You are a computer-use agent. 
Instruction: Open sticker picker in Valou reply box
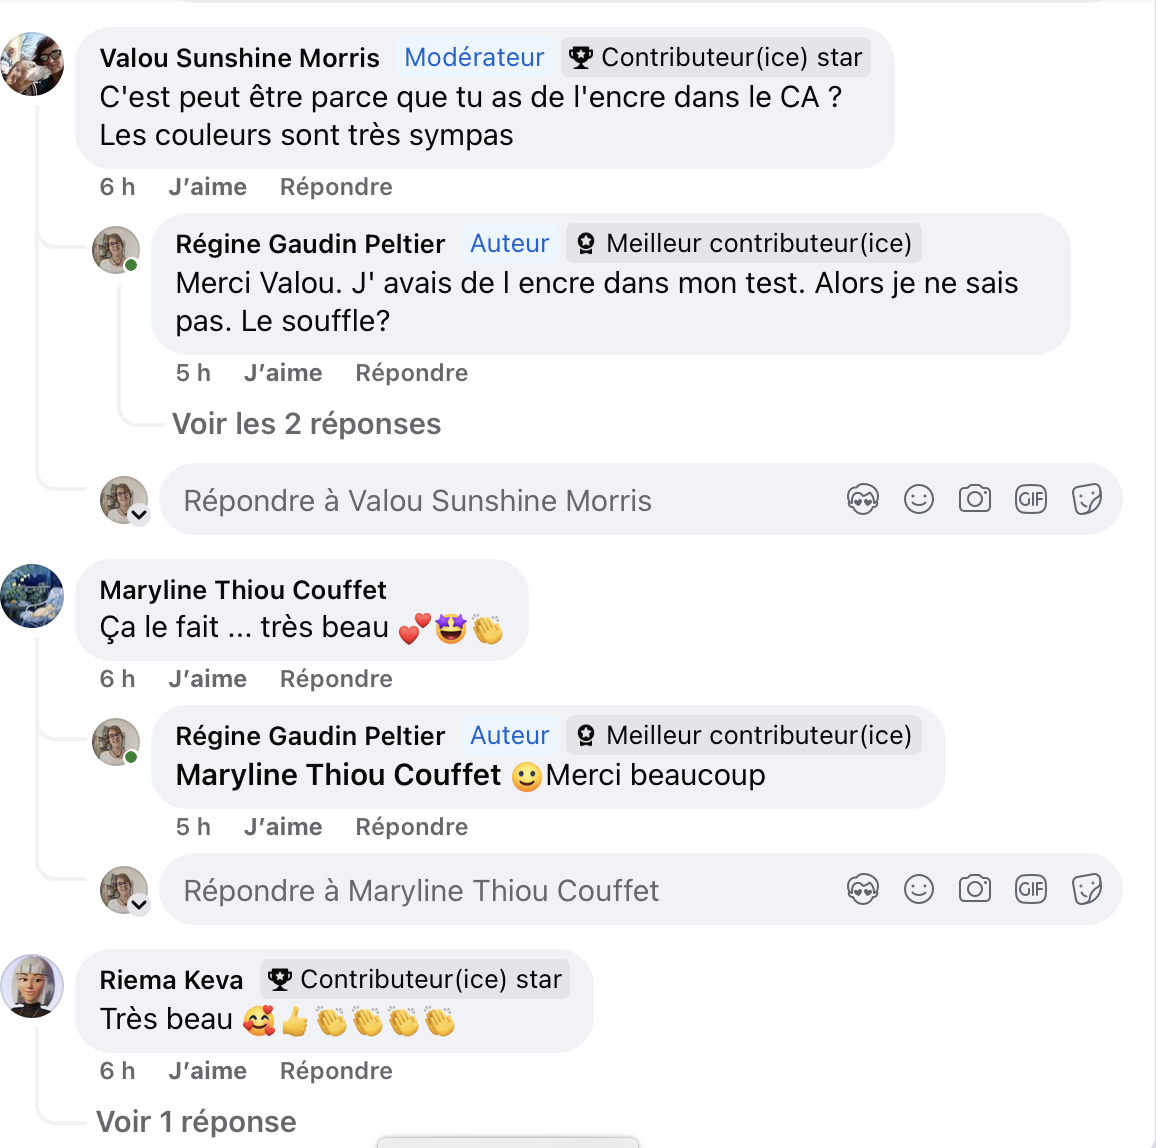click(1086, 499)
